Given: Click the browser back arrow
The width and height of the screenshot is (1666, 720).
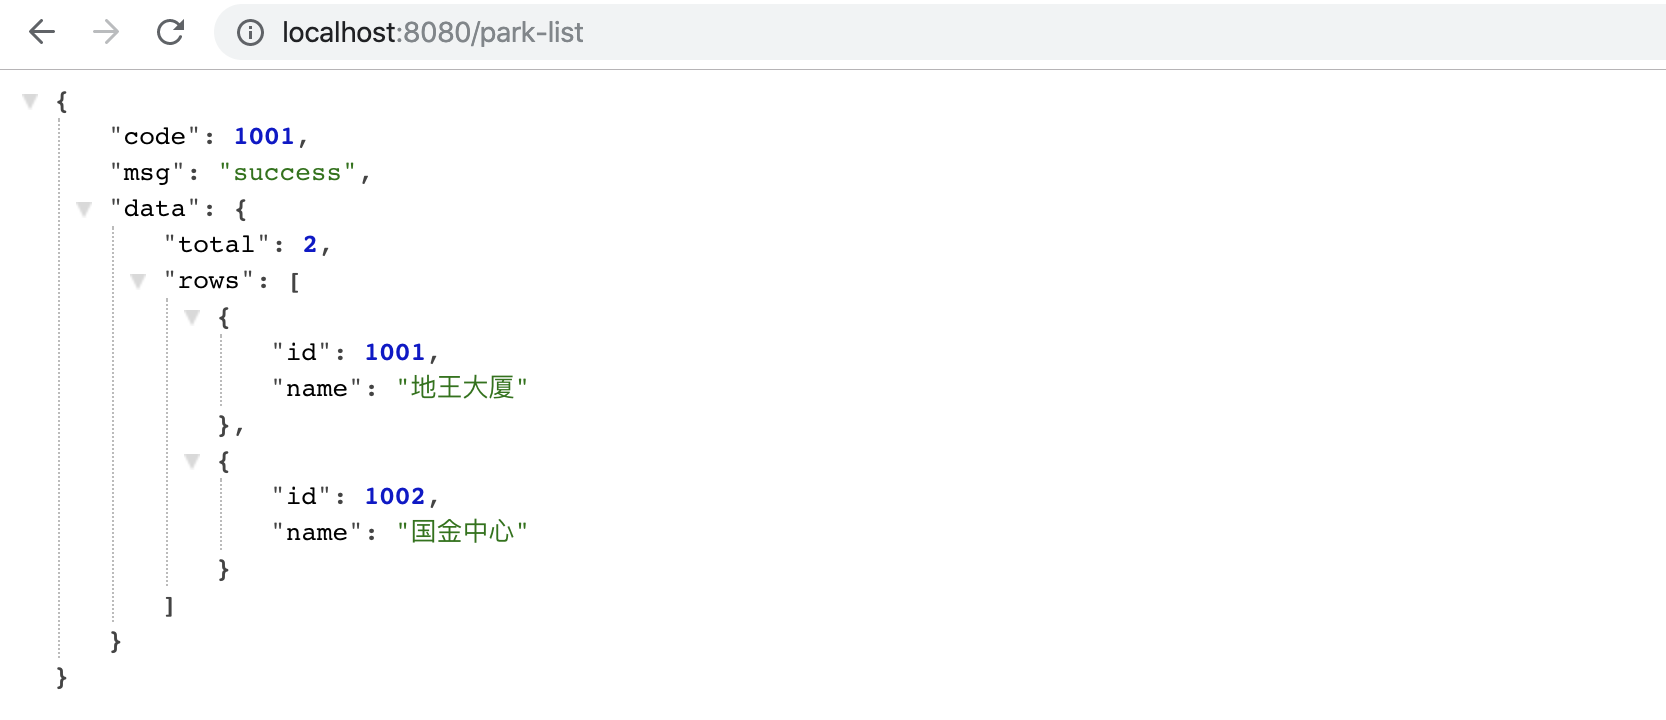Looking at the screenshot, I should (42, 33).
